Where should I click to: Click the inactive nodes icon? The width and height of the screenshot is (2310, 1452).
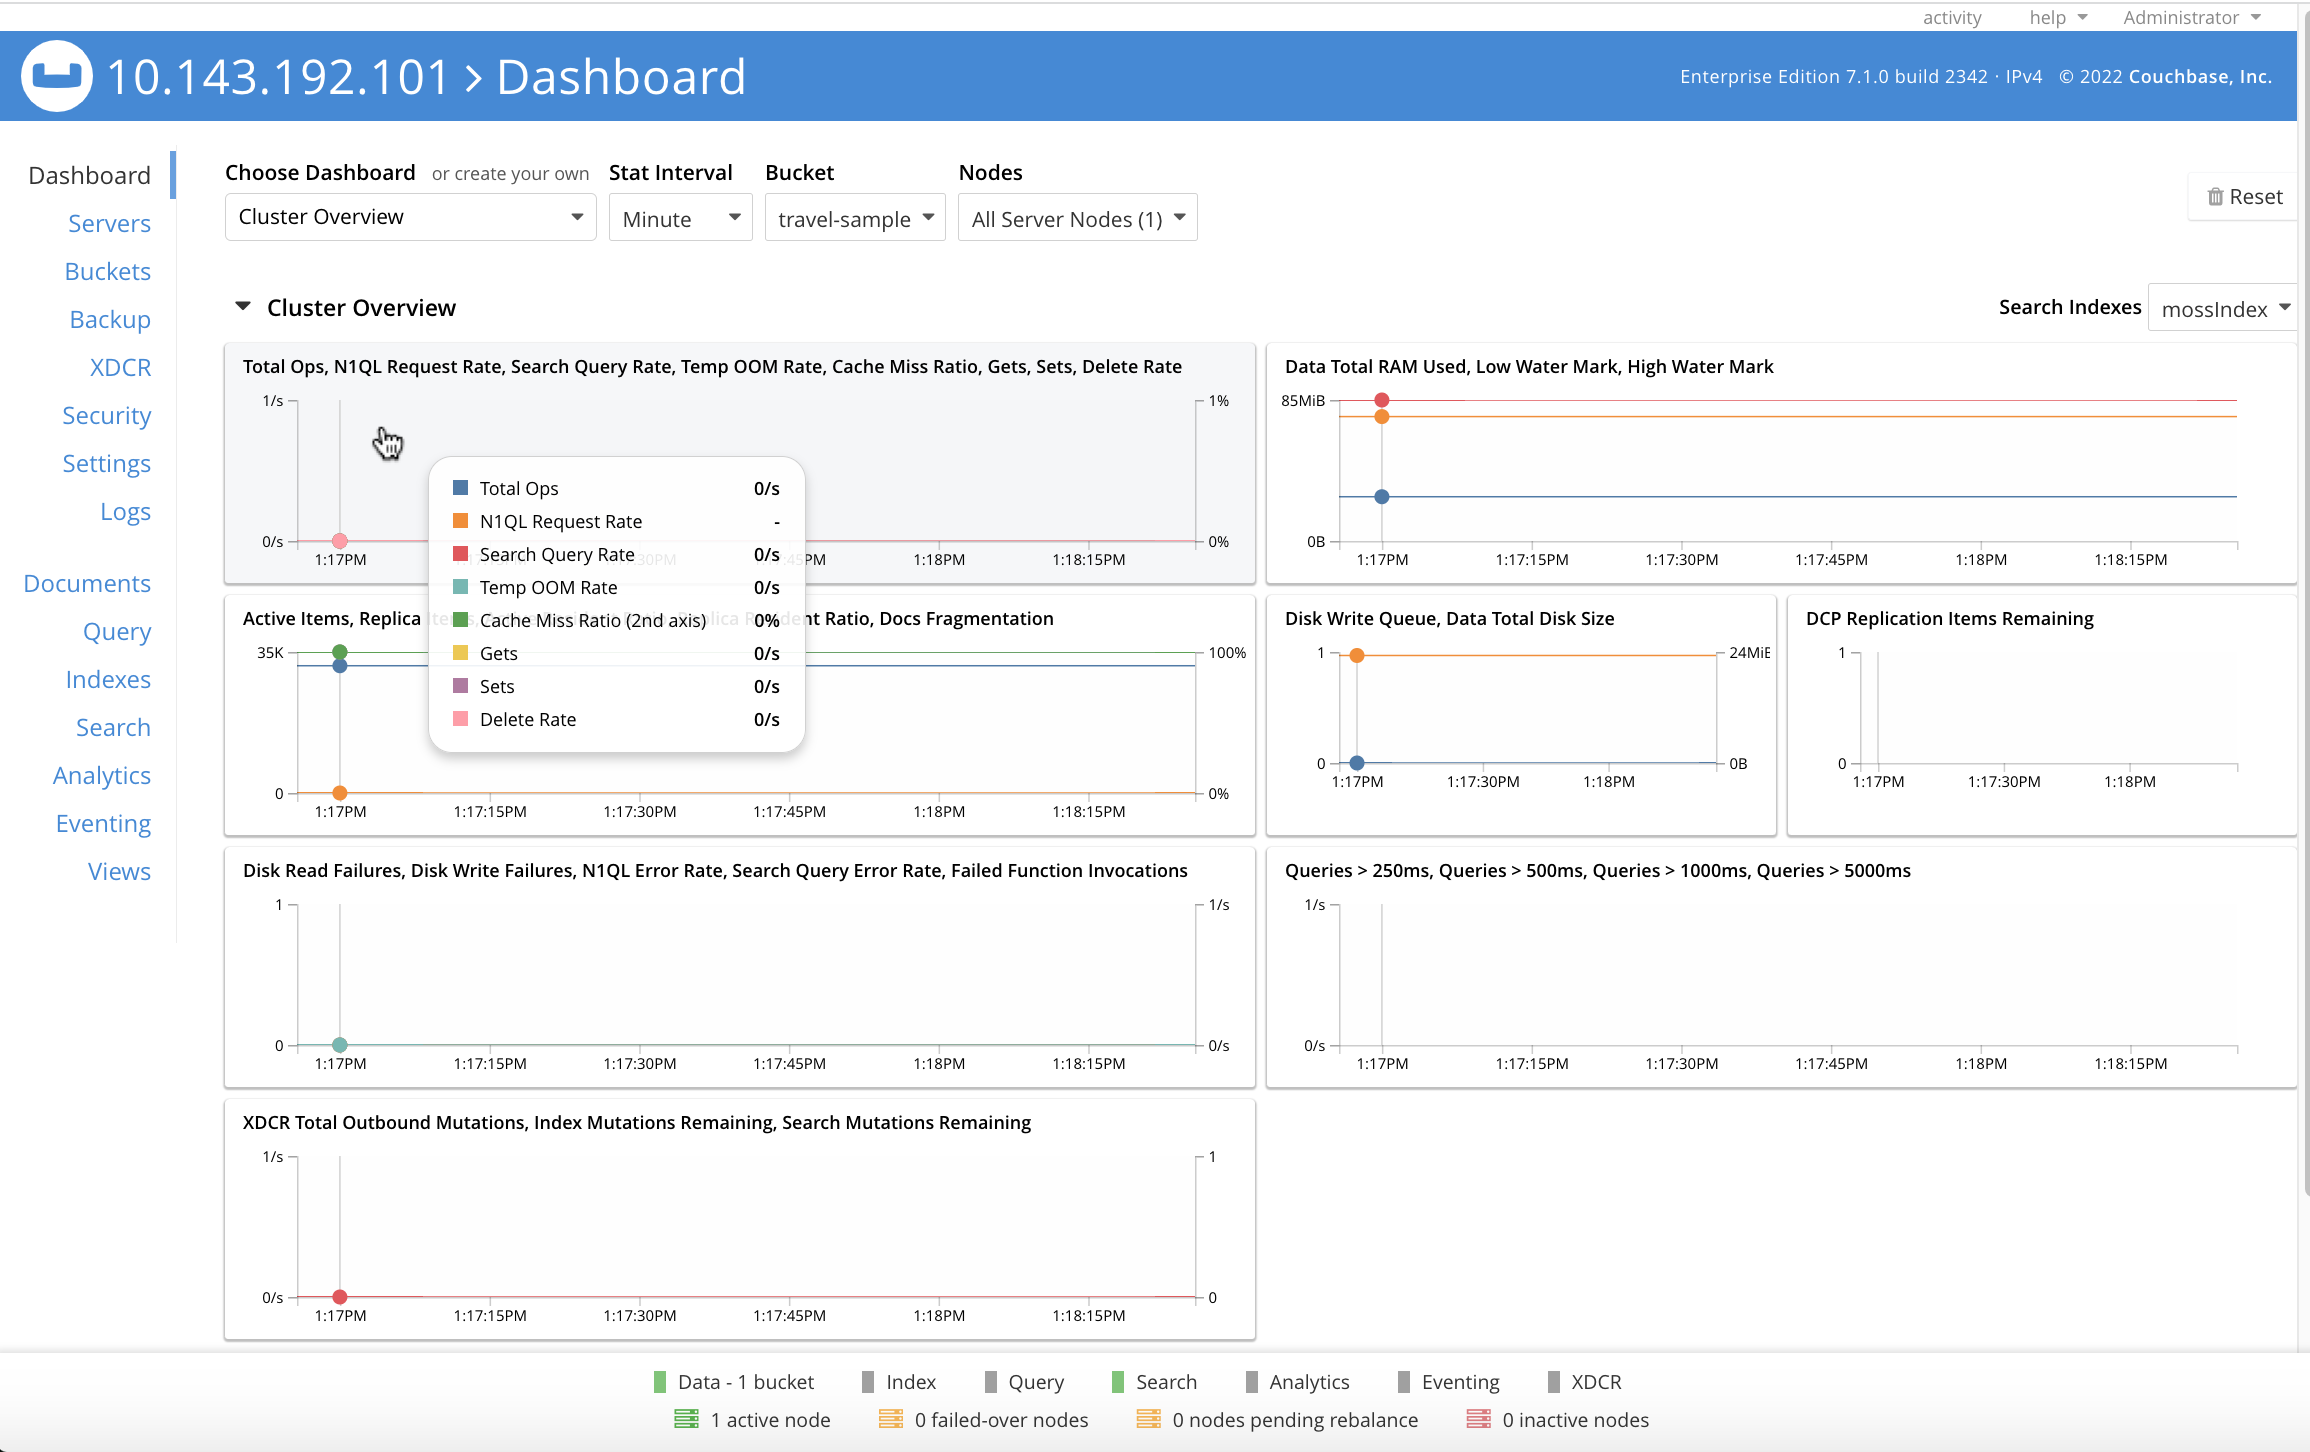[x=1477, y=1419]
